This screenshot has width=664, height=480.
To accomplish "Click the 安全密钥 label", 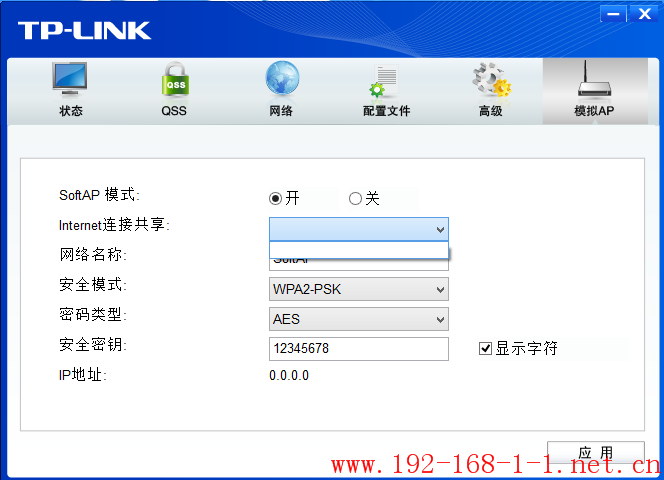I will [x=93, y=344].
